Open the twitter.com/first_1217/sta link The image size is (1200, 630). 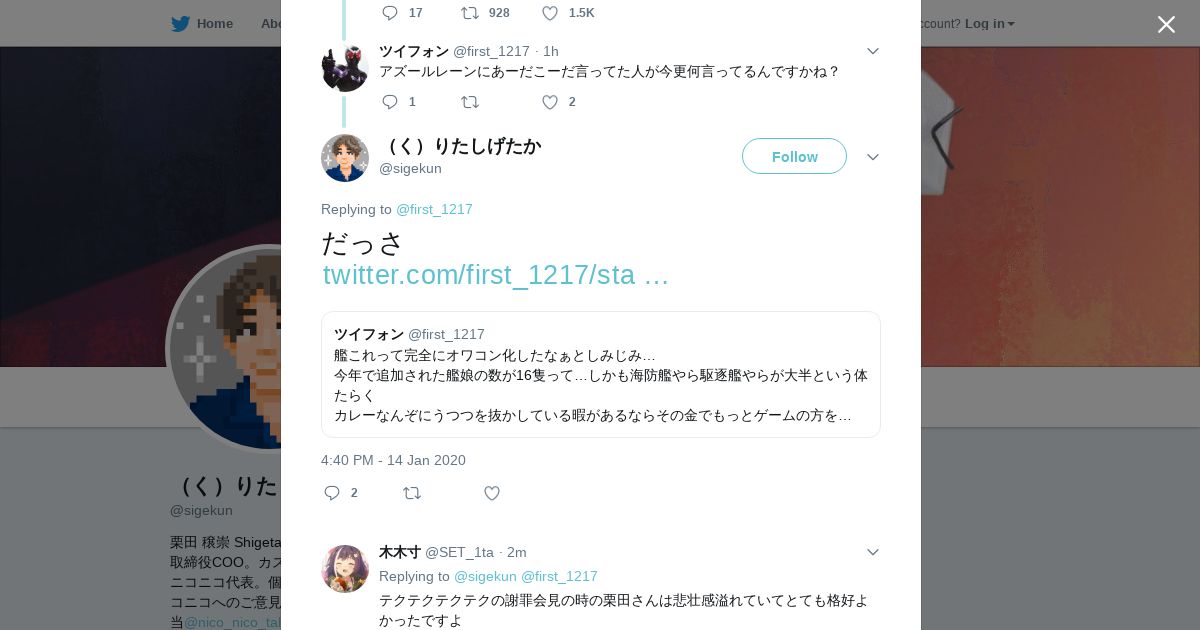[496, 275]
